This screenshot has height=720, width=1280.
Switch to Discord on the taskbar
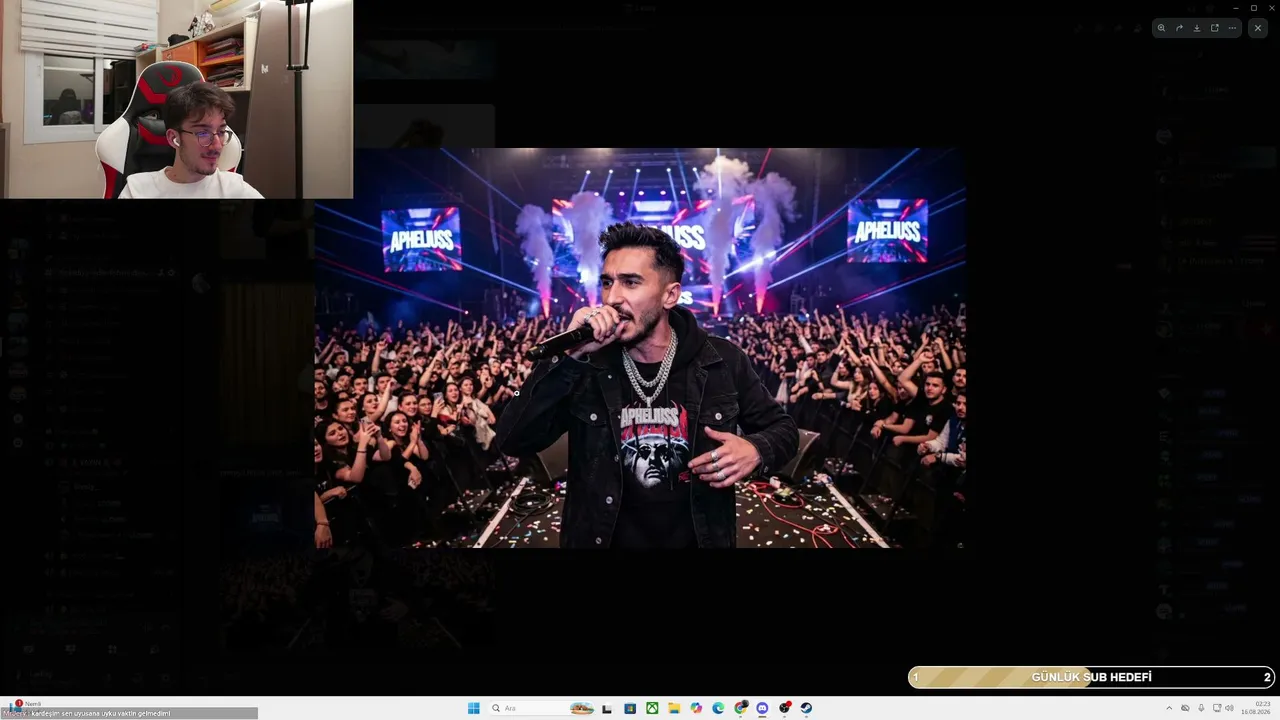point(762,708)
